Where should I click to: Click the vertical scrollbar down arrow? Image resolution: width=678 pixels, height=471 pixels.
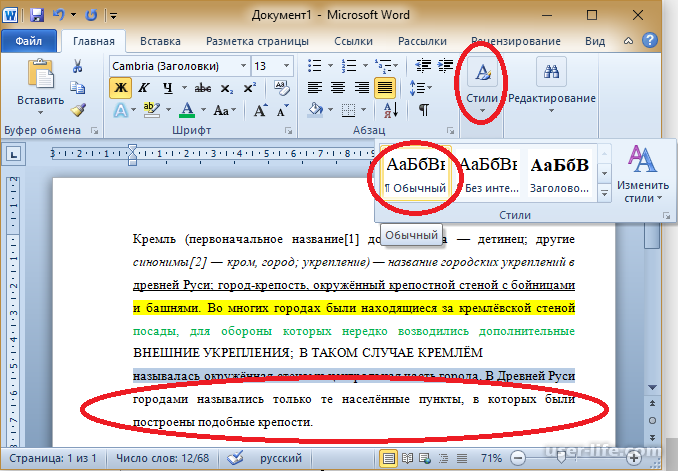(652, 387)
